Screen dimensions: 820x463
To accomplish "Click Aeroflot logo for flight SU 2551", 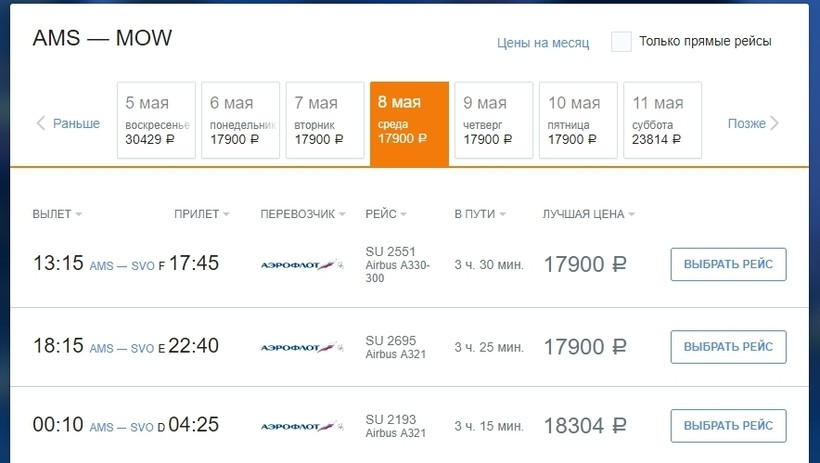I will point(301,265).
